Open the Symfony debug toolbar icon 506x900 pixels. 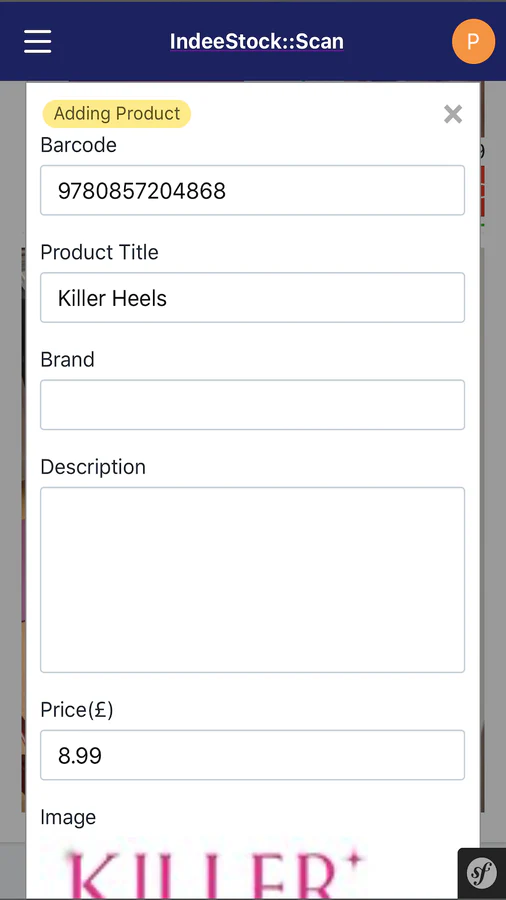point(482,873)
